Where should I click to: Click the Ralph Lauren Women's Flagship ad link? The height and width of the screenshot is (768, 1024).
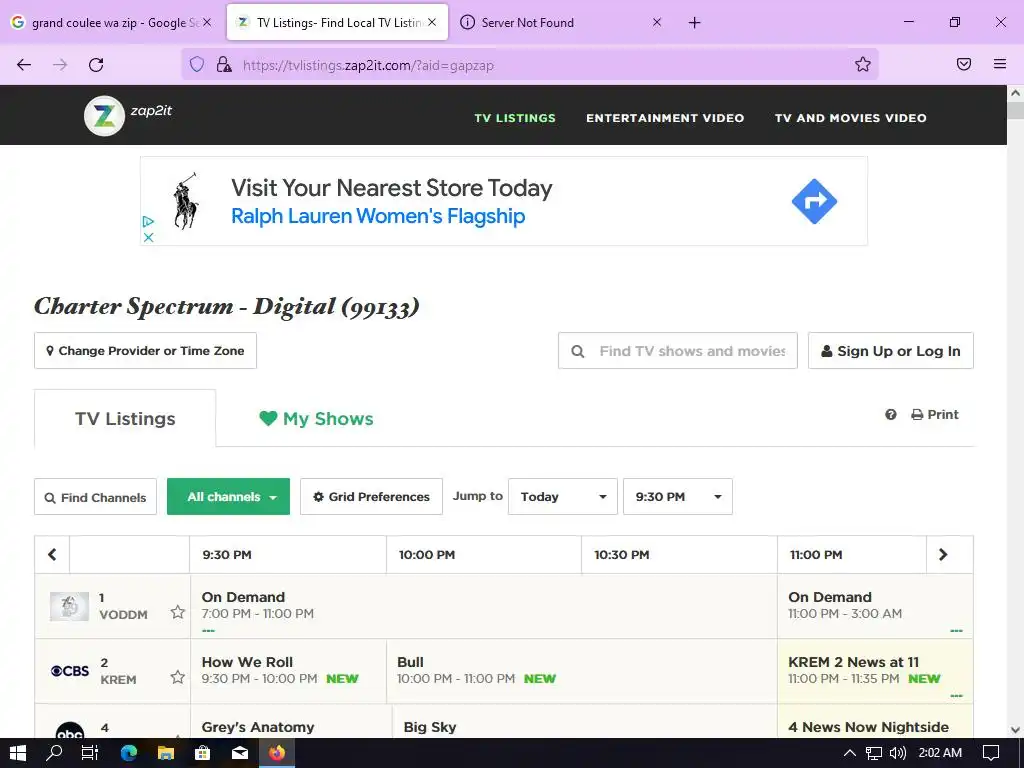(378, 216)
